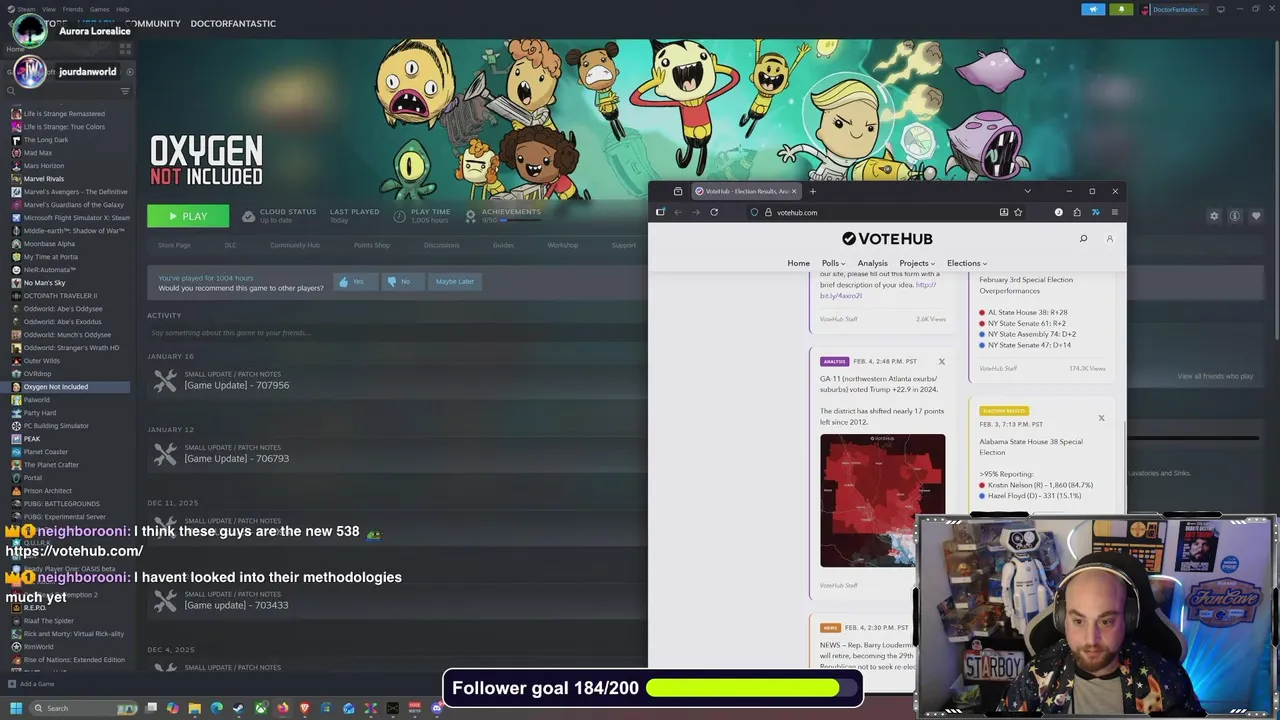Screen dimensions: 1280x720
Task: Click Firefox back arrow button
Action: (x=678, y=212)
